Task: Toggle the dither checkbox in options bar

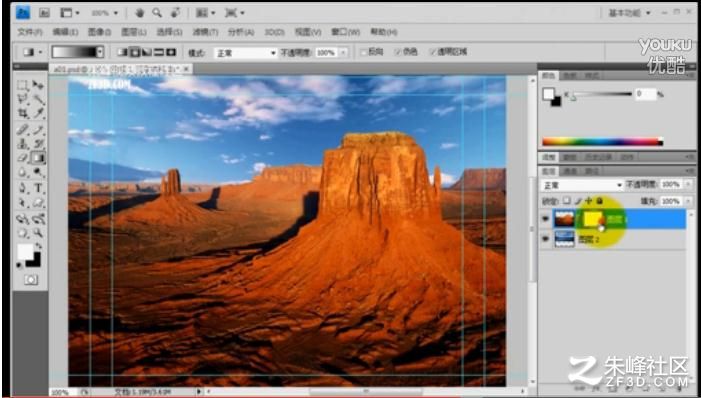Action: pyautogui.click(x=397, y=52)
